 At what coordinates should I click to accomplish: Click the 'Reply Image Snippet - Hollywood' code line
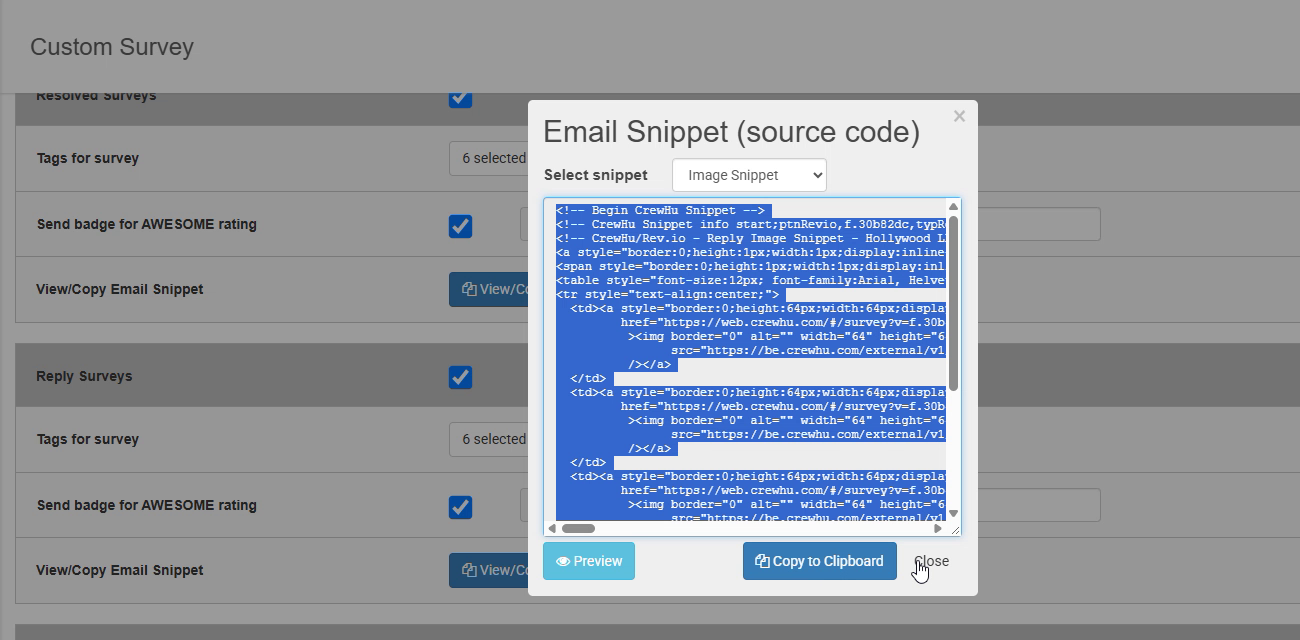(750, 239)
